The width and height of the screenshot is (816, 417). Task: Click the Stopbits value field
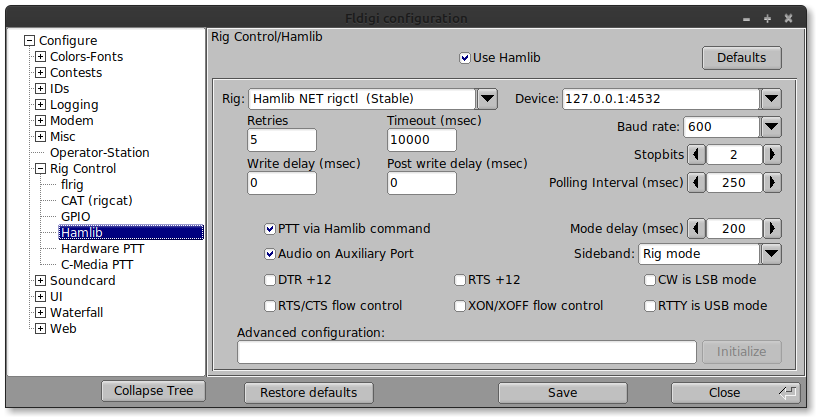click(734, 155)
